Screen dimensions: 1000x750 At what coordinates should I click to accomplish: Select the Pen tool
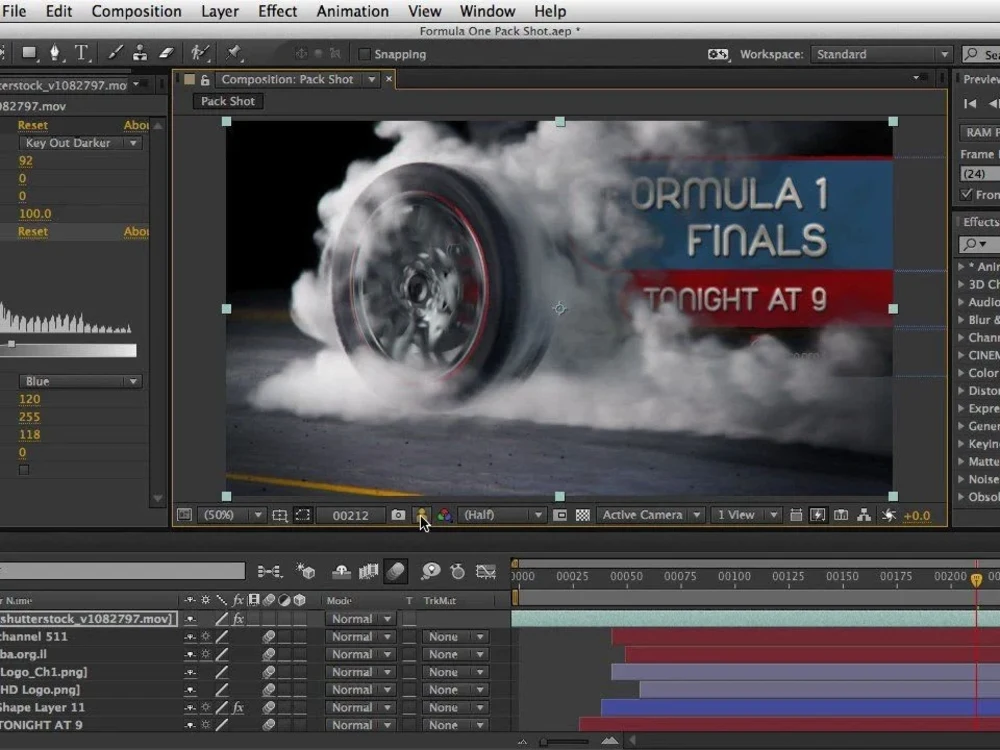[x=55, y=54]
